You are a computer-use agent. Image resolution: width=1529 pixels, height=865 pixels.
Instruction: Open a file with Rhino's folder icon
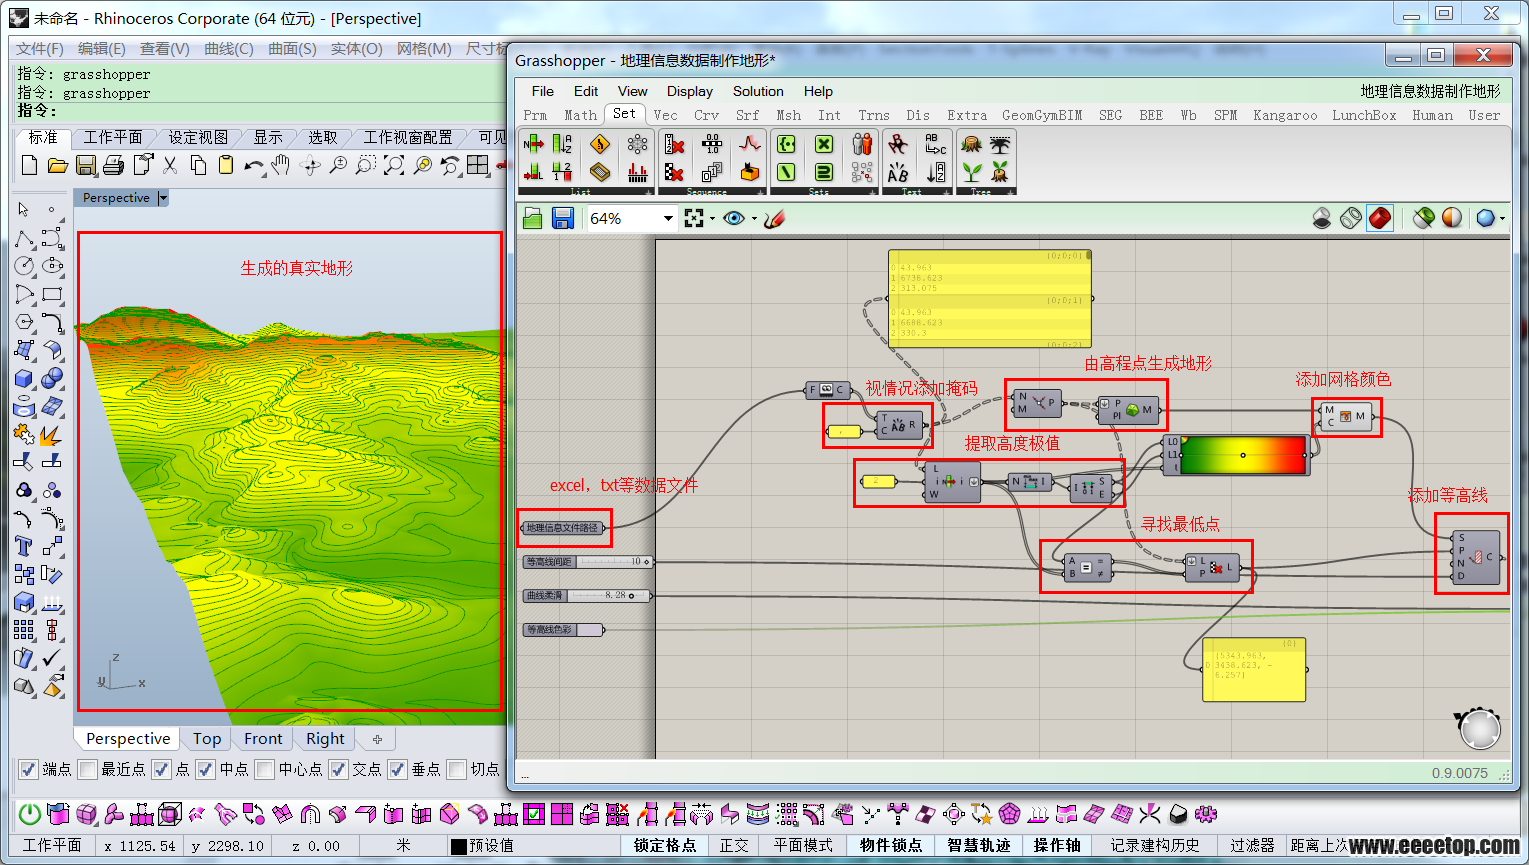(57, 165)
